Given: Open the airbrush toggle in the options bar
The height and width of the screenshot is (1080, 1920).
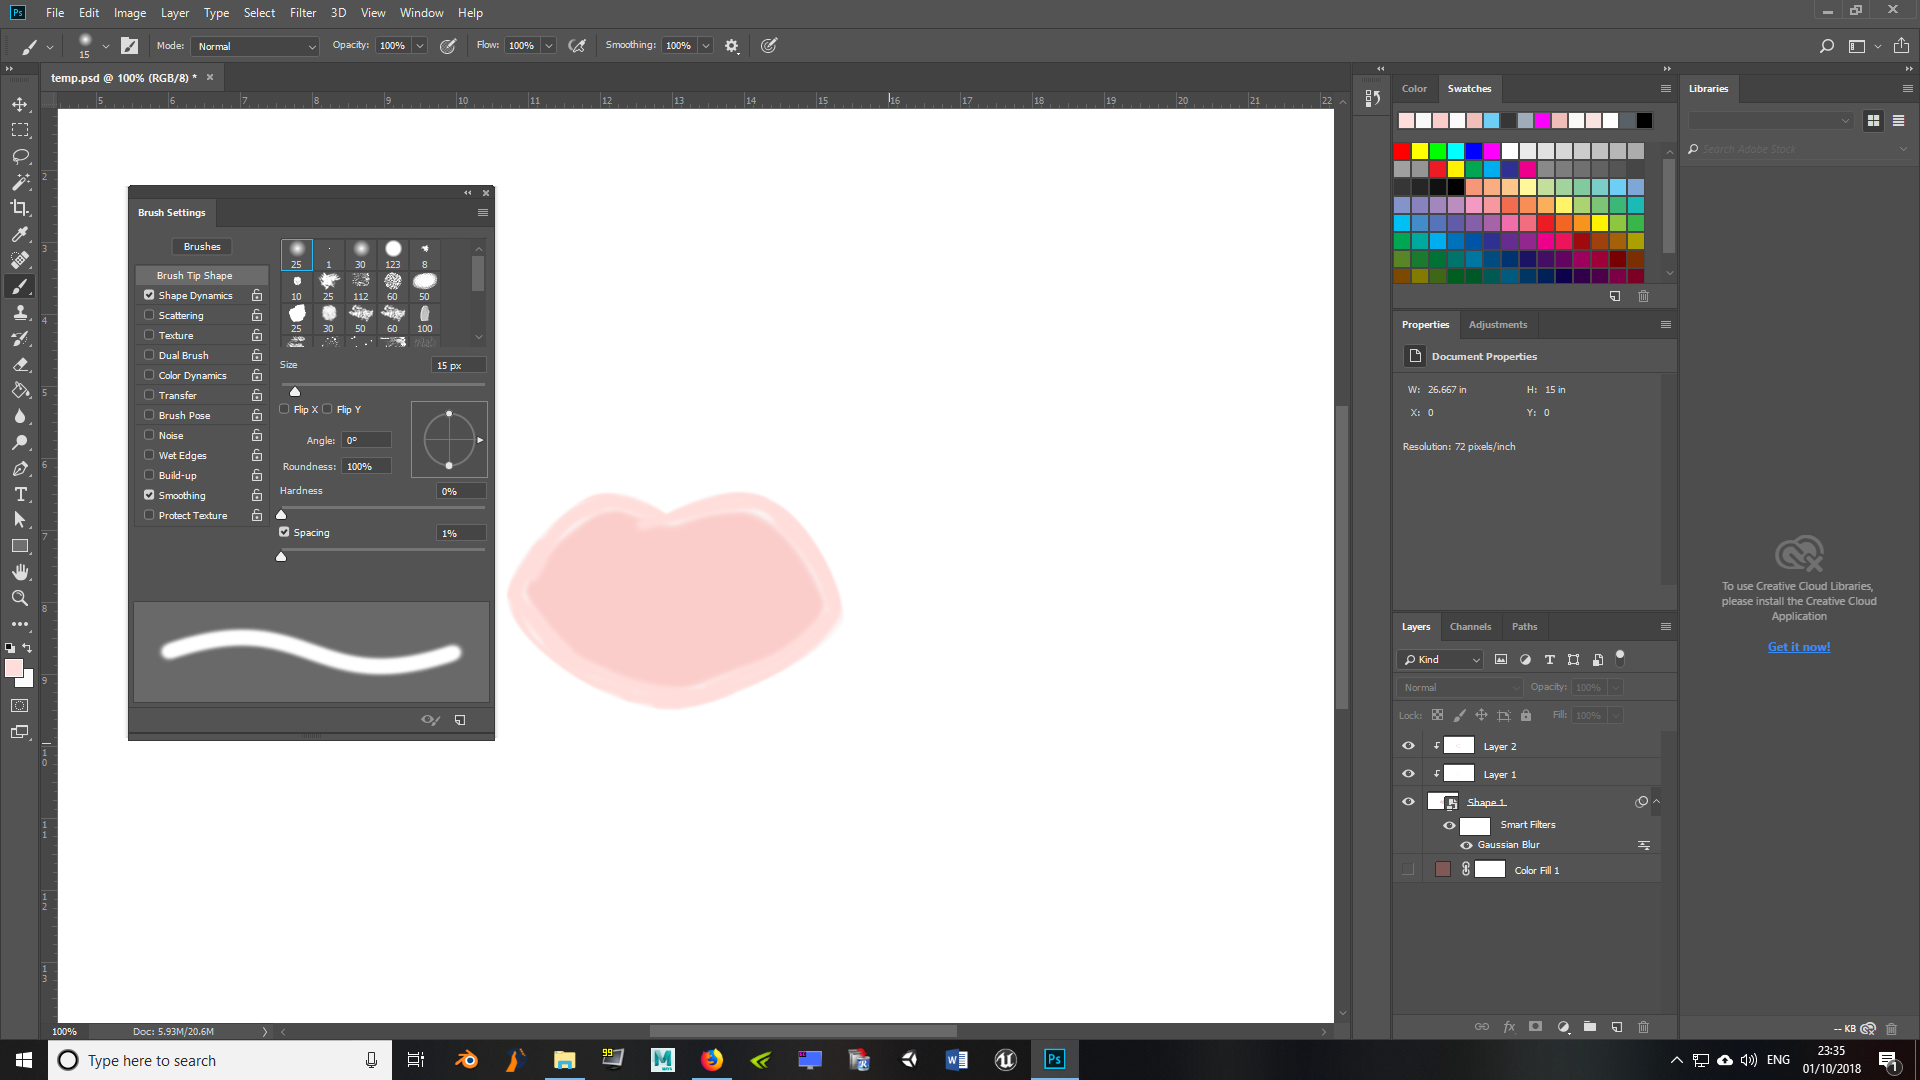Looking at the screenshot, I should pos(577,46).
